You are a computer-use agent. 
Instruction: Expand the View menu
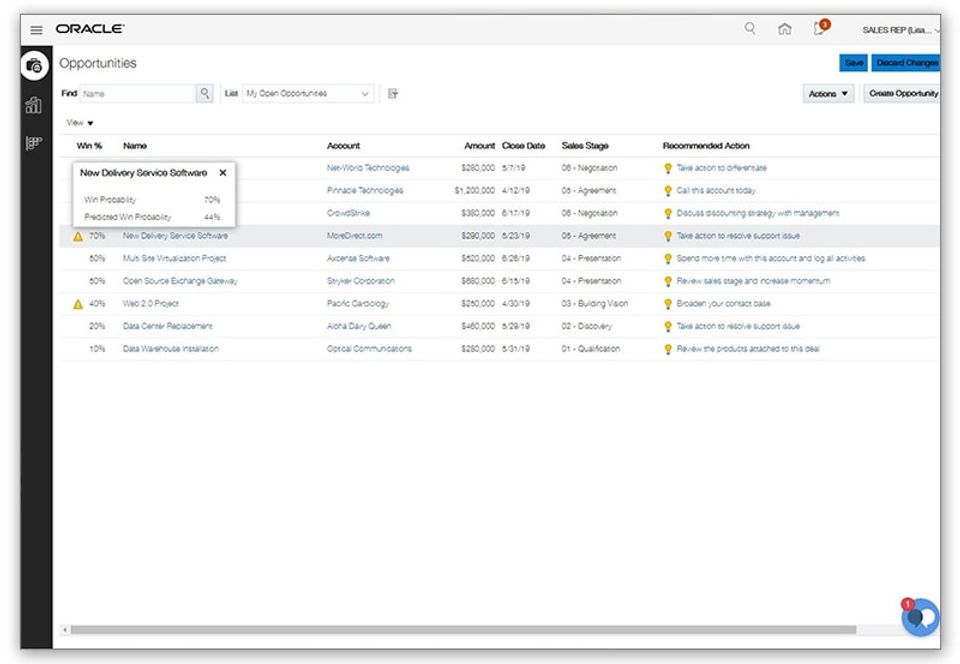80,123
